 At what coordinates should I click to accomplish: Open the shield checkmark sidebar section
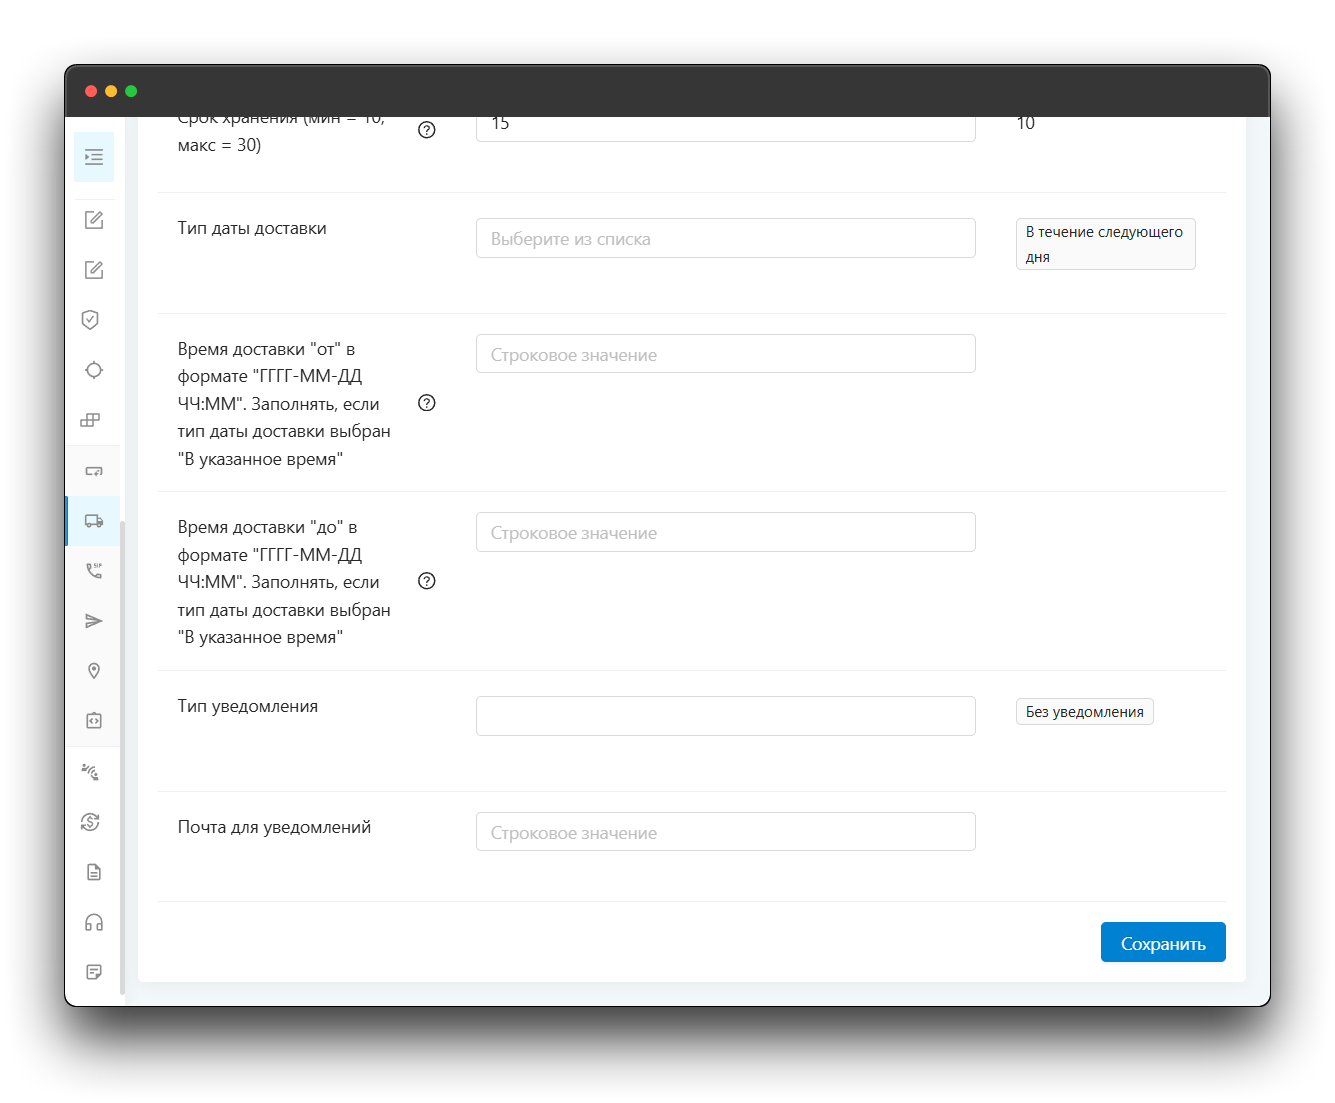click(x=90, y=320)
